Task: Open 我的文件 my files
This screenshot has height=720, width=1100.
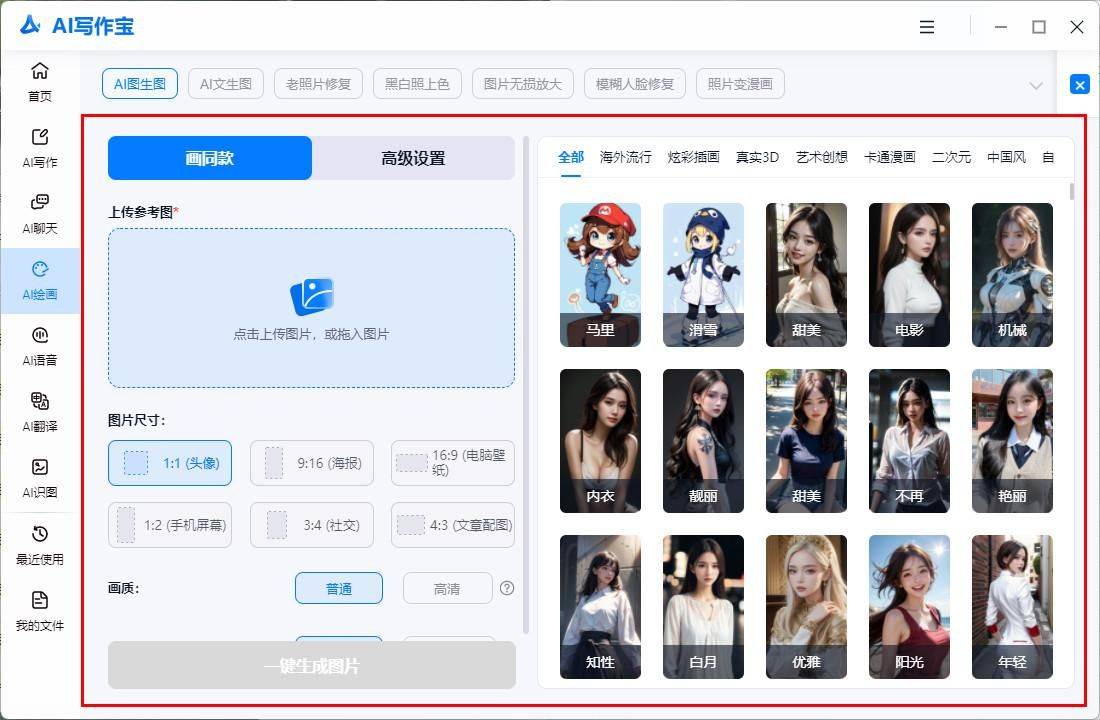Action: point(39,611)
